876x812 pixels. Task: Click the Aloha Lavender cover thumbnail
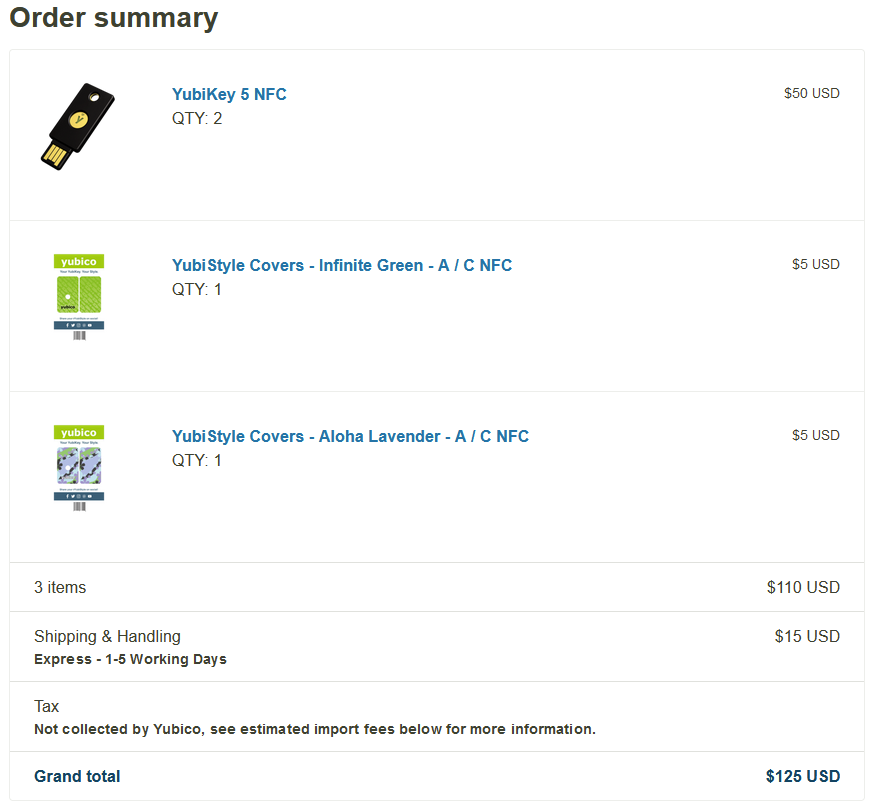tap(78, 467)
